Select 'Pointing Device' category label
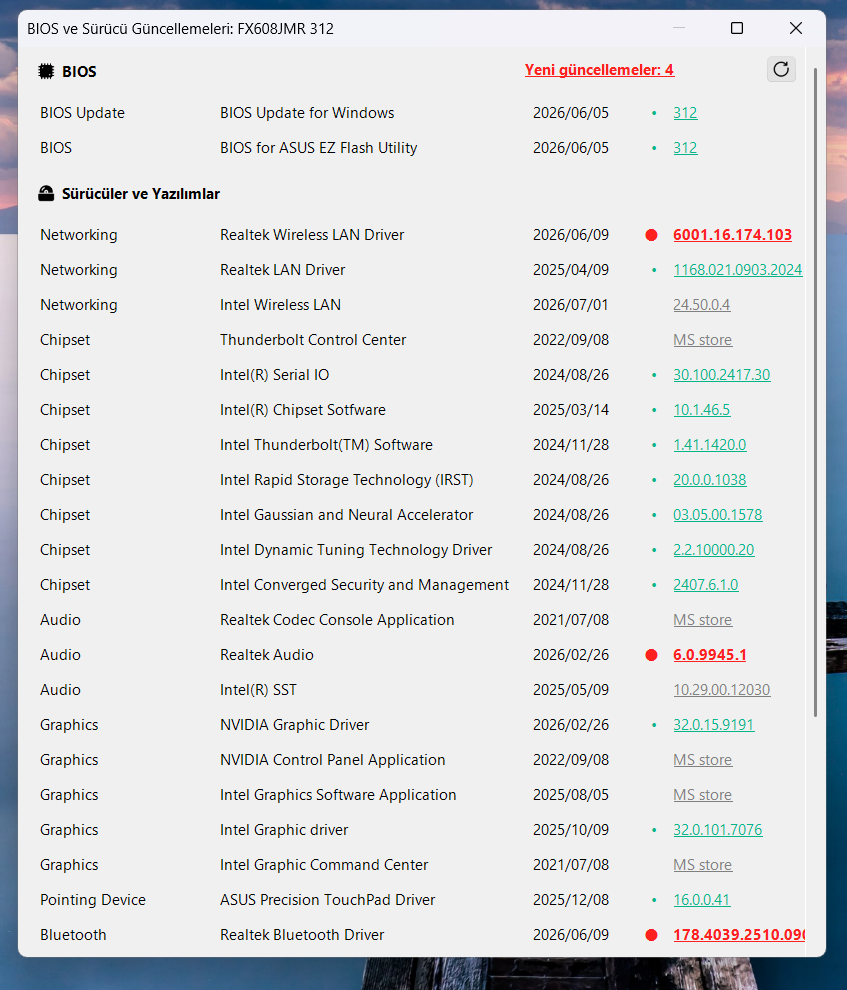Screen dimensions: 847x990 (x=93, y=900)
